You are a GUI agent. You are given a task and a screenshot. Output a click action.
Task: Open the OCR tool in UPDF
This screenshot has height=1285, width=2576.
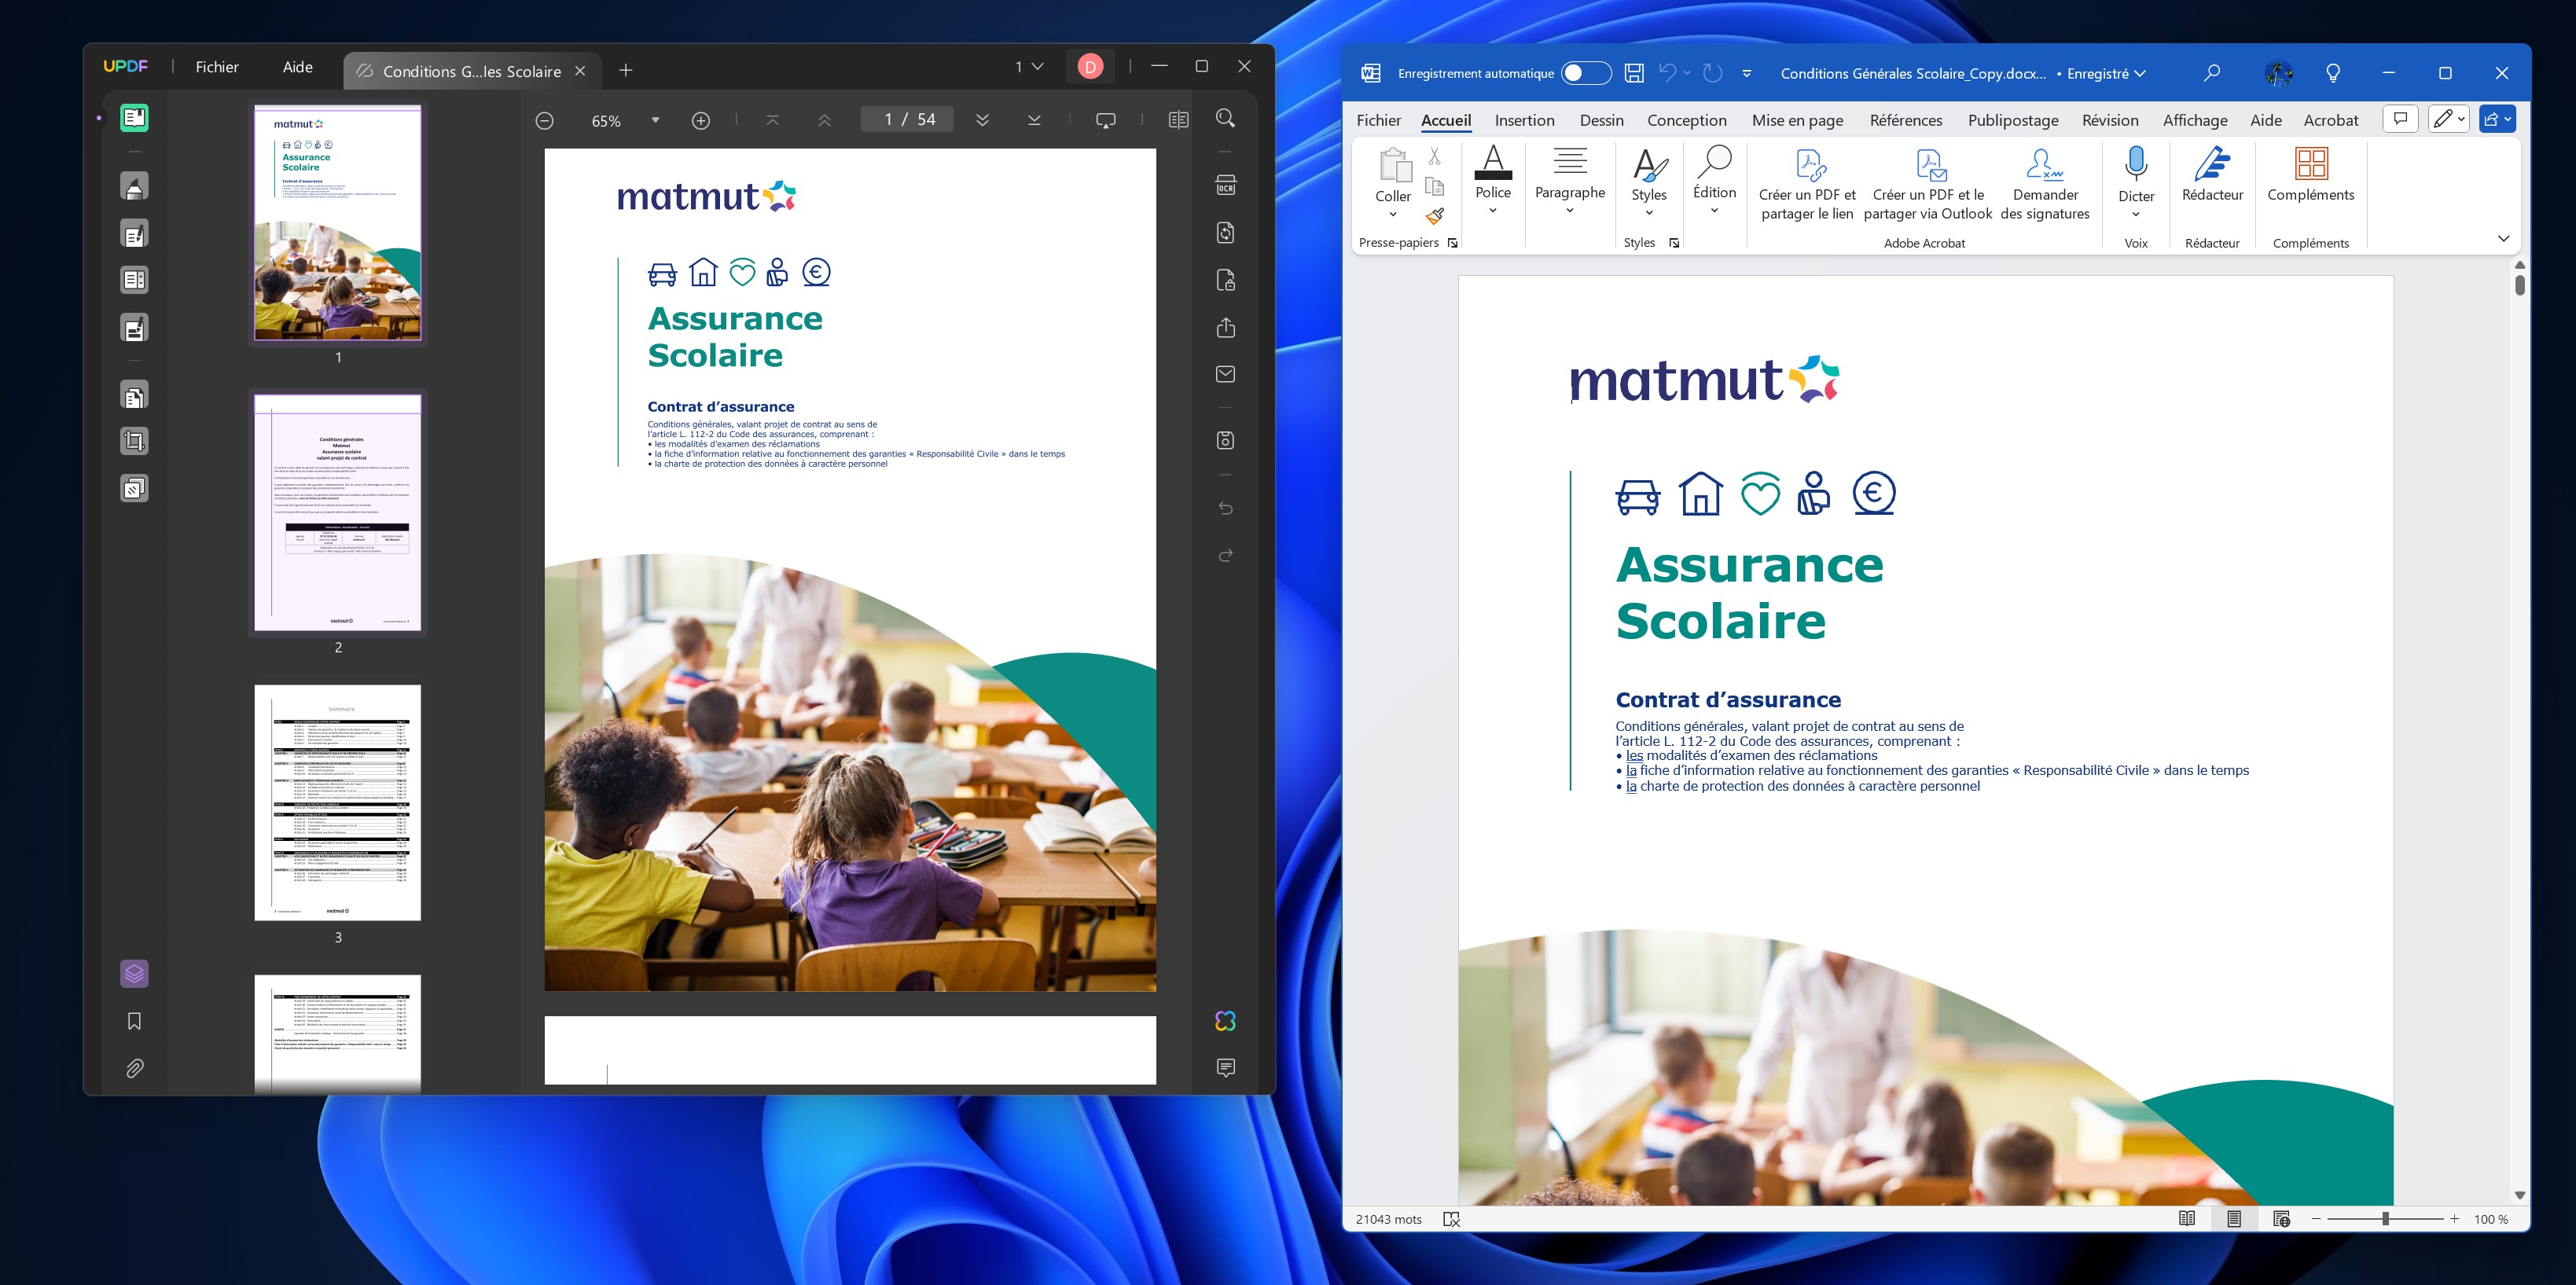[x=1225, y=186]
